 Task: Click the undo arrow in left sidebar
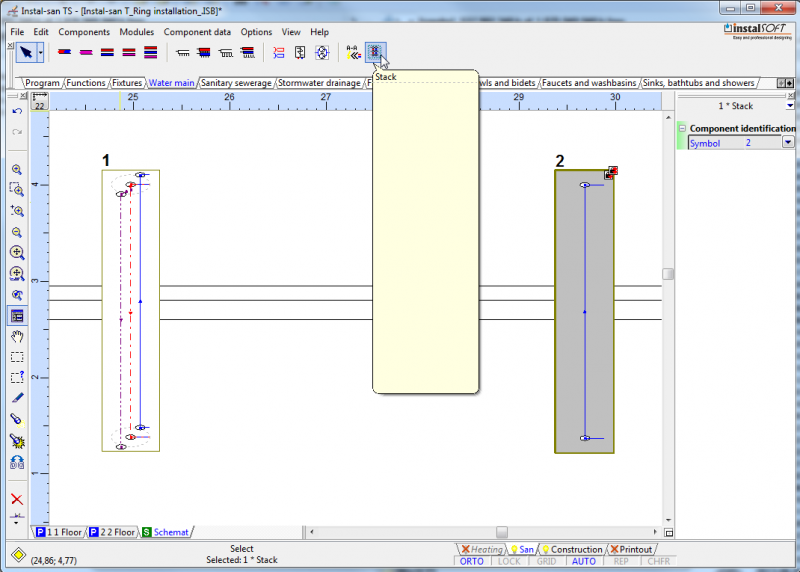[x=17, y=111]
